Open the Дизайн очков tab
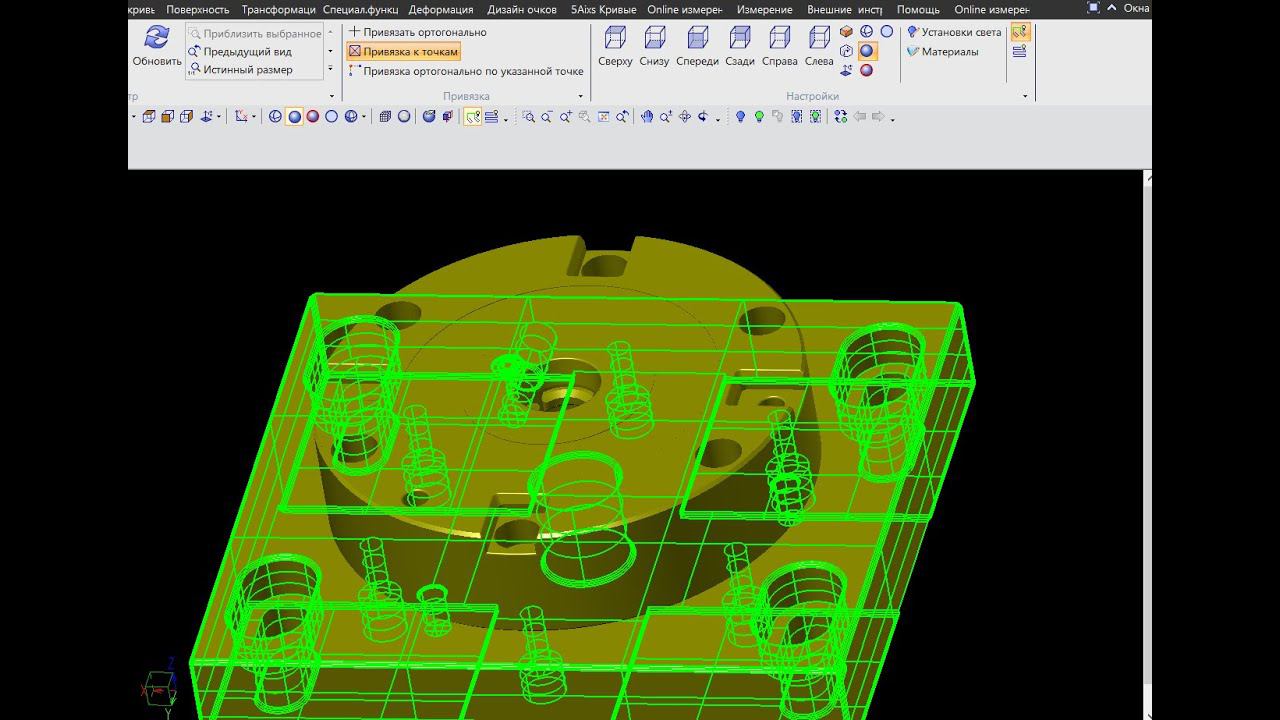 pyautogui.click(x=522, y=9)
